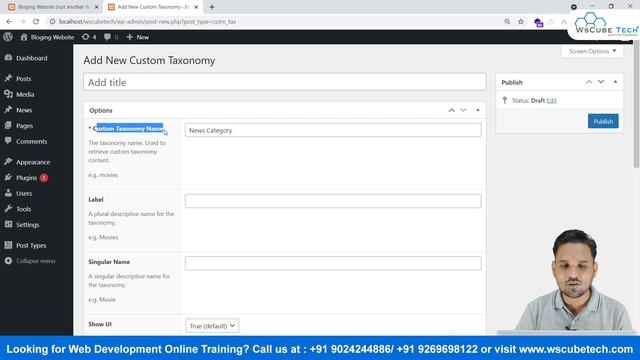Expand Screen Options panel

pos(592,51)
